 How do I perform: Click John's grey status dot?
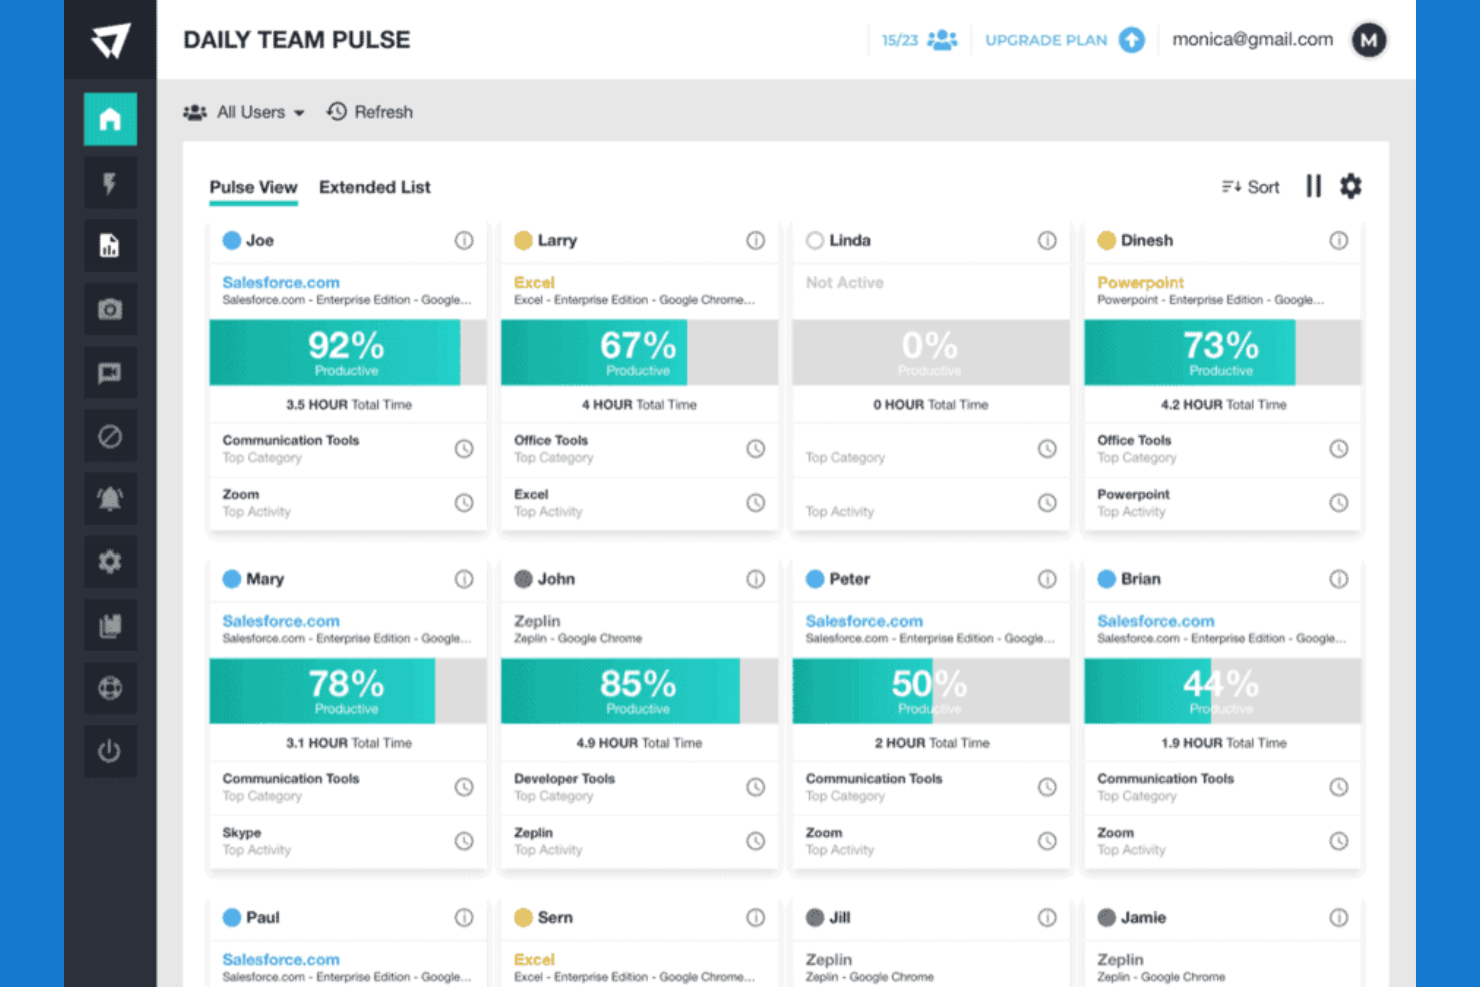[x=523, y=579]
